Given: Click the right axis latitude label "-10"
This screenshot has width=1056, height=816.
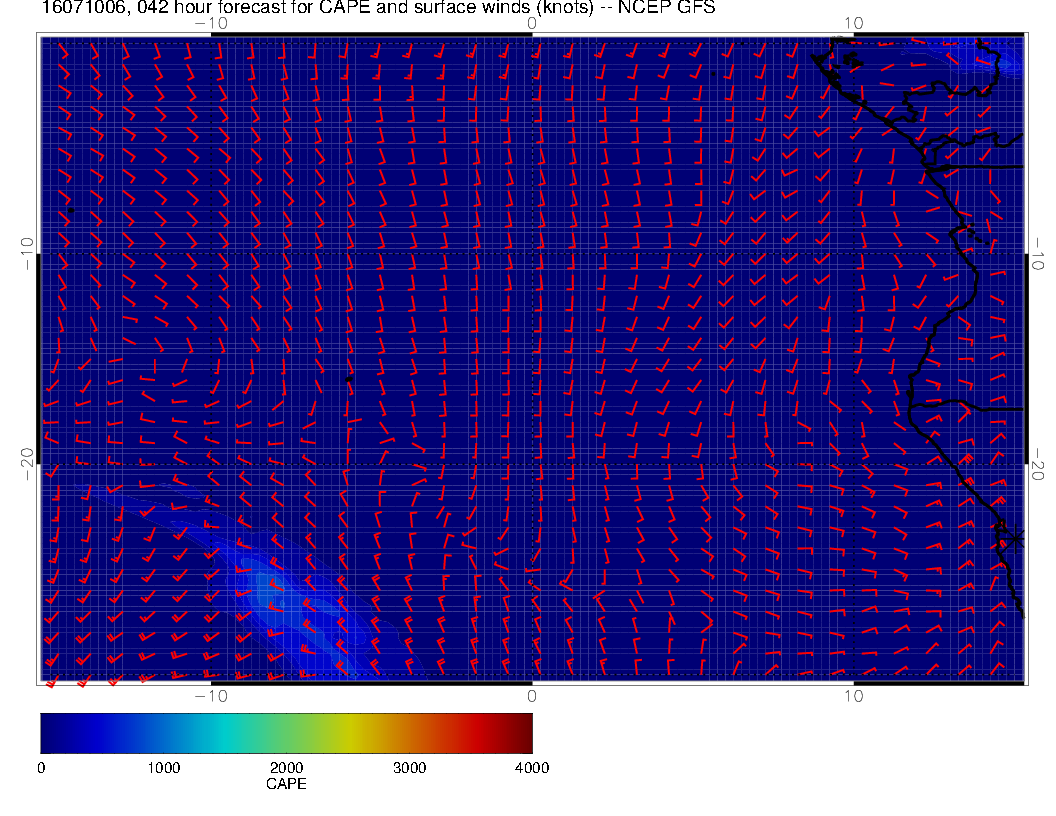Looking at the screenshot, I should [x=1038, y=254].
